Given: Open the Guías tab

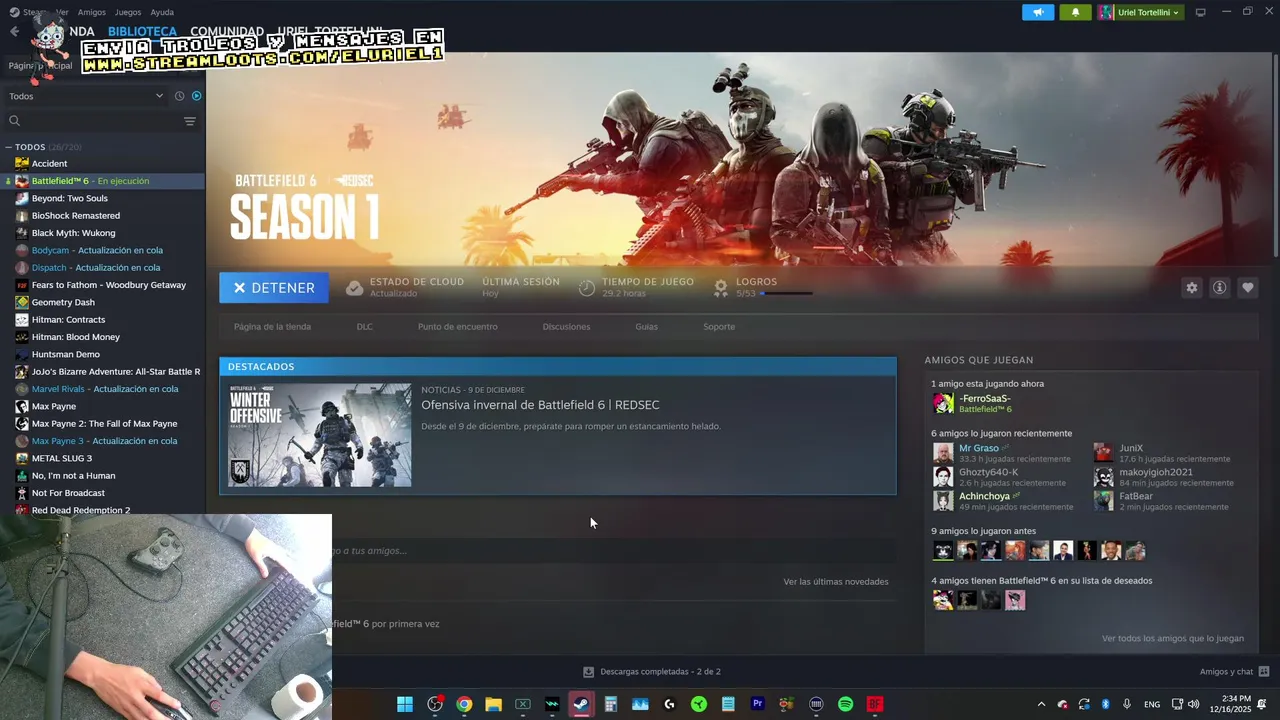Looking at the screenshot, I should tap(646, 327).
